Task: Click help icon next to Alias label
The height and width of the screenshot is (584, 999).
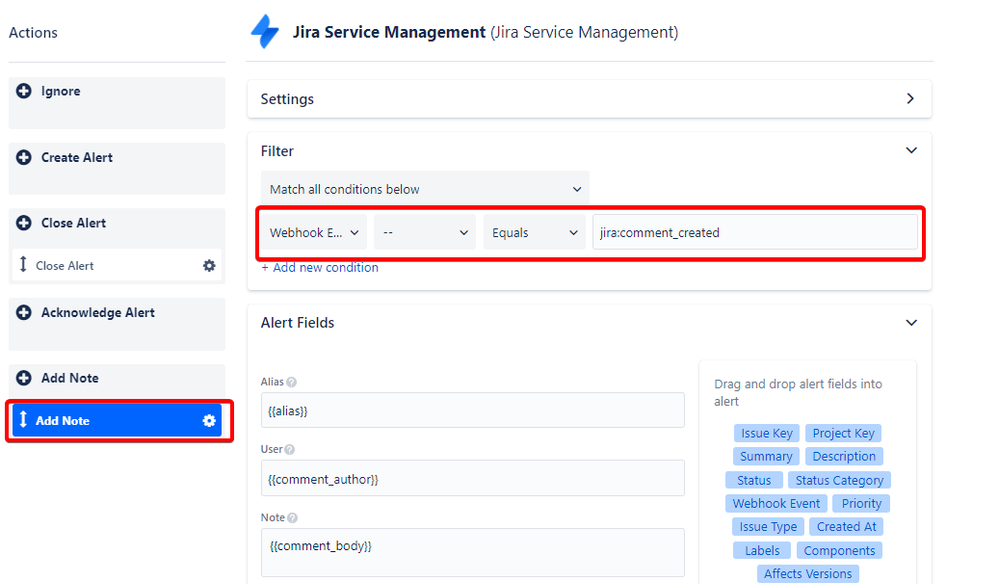Action: (x=291, y=382)
